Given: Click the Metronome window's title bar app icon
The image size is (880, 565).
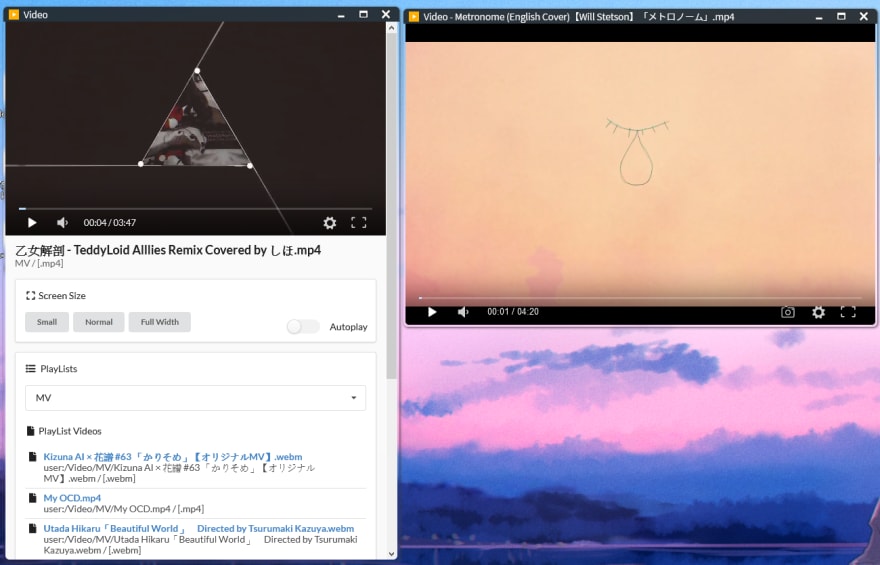Looking at the screenshot, I should click(x=414, y=17).
